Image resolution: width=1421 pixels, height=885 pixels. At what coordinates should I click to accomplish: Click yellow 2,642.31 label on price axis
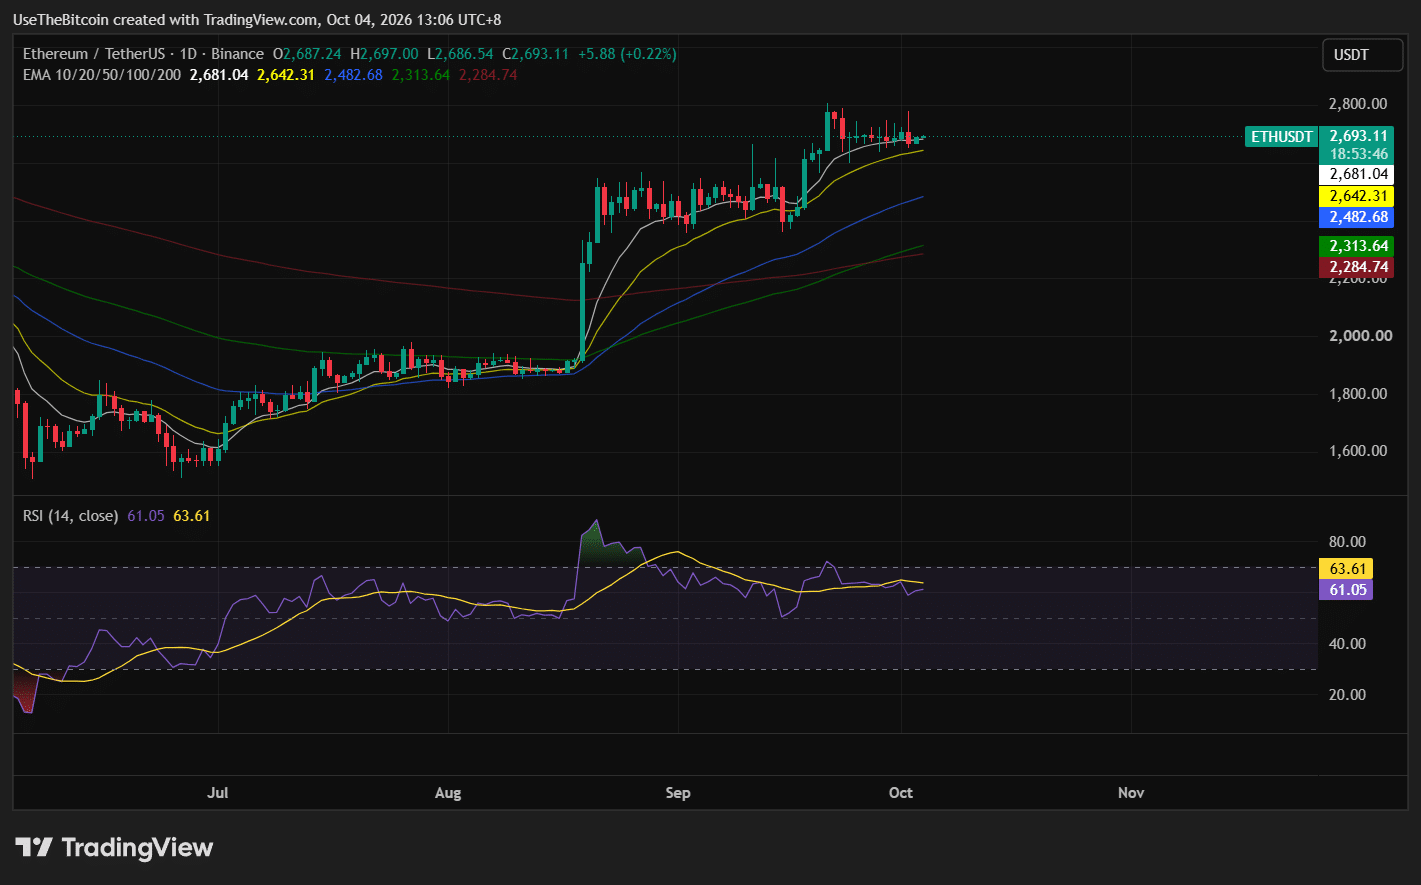tap(1356, 196)
